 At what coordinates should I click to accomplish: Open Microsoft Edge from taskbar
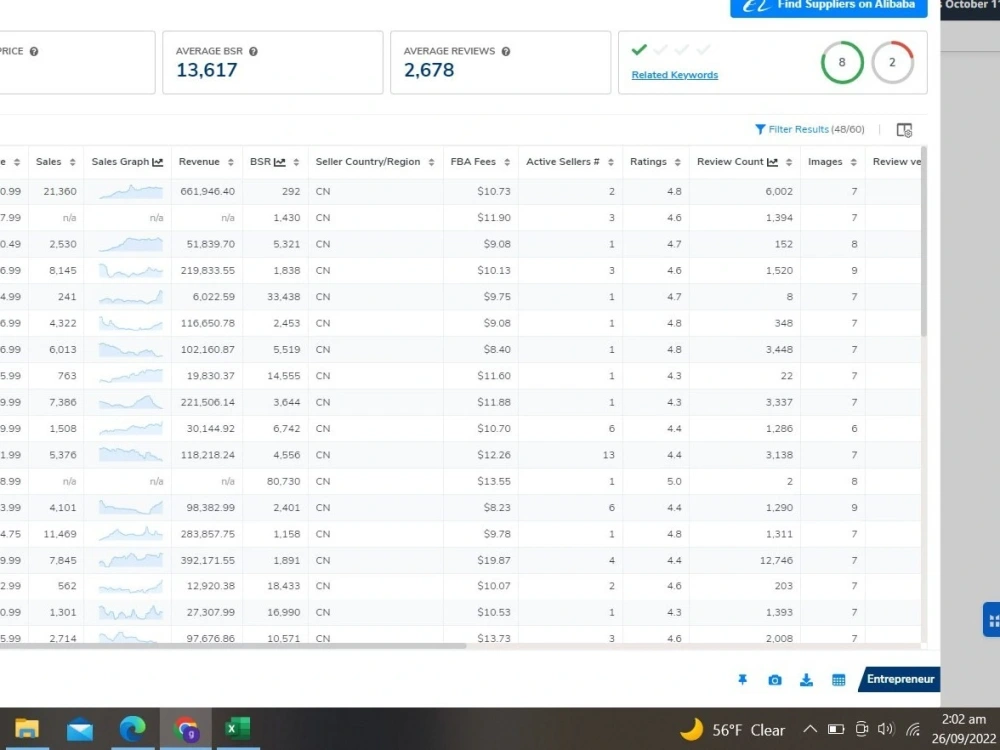[132, 728]
